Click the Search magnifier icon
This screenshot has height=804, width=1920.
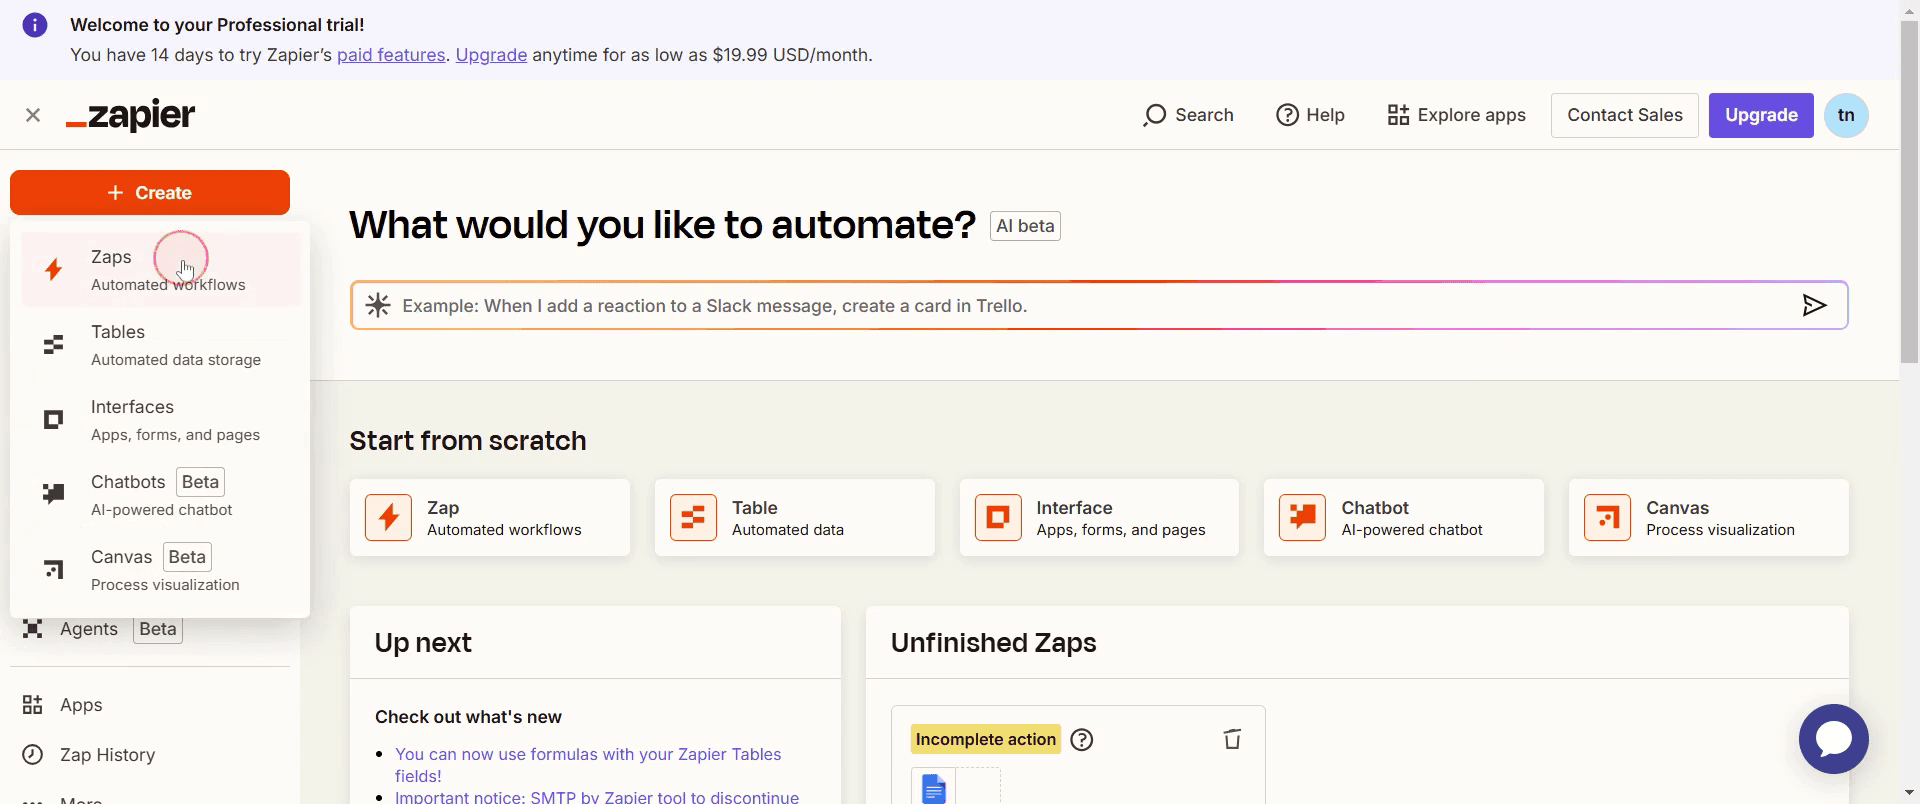1155,115
